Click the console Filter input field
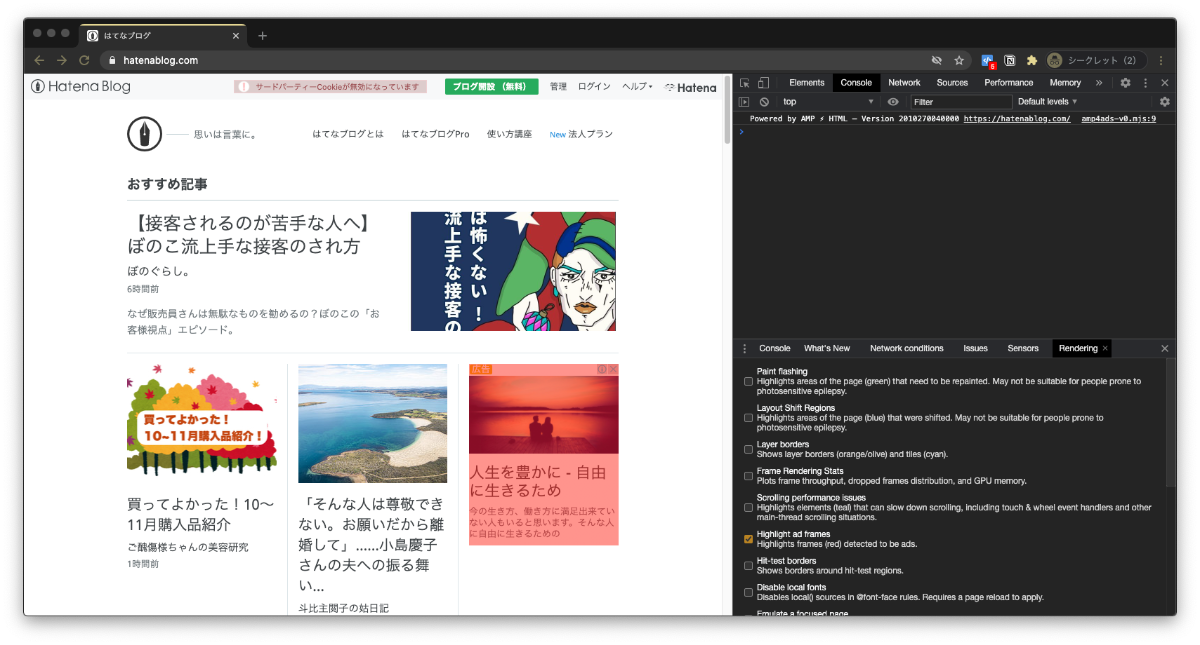The height and width of the screenshot is (645, 1200). pos(961,102)
